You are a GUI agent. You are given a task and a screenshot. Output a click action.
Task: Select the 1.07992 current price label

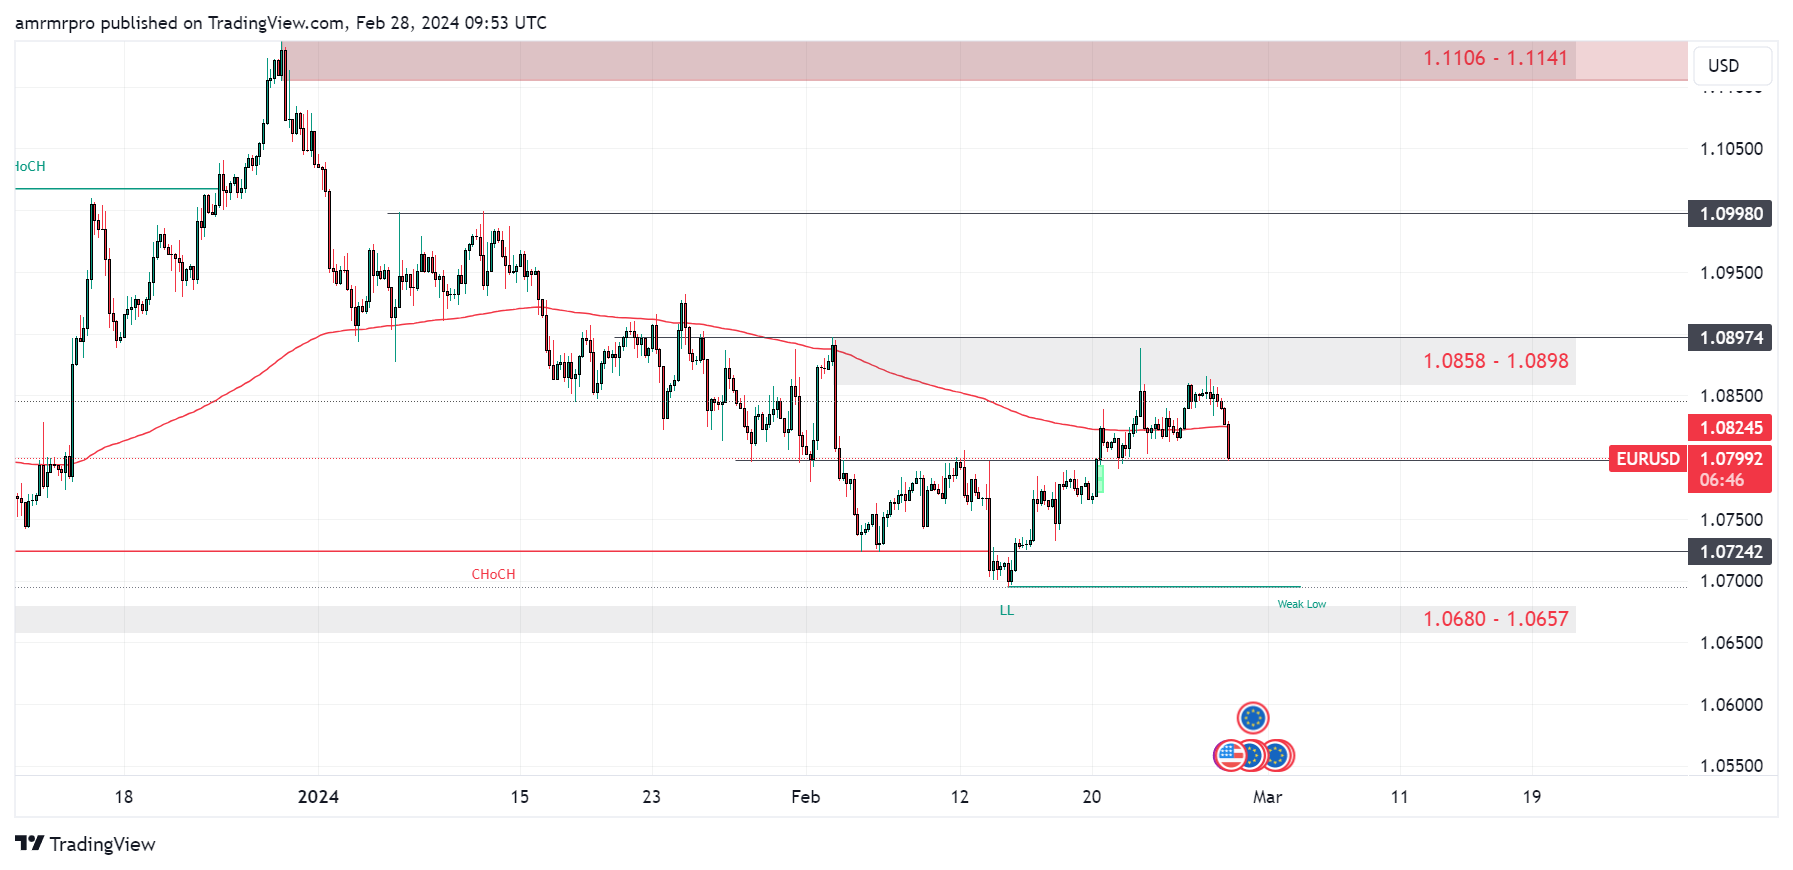click(x=1731, y=459)
